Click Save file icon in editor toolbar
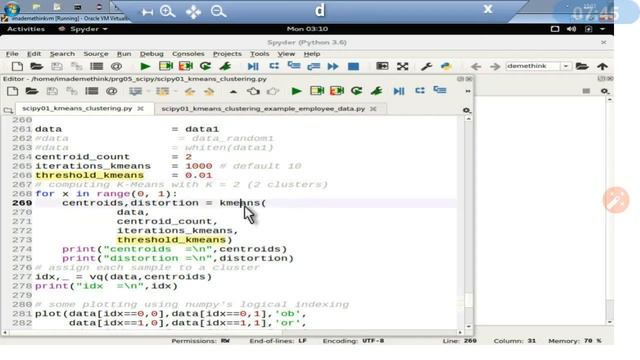This screenshot has width=640, height=360. click(x=52, y=91)
